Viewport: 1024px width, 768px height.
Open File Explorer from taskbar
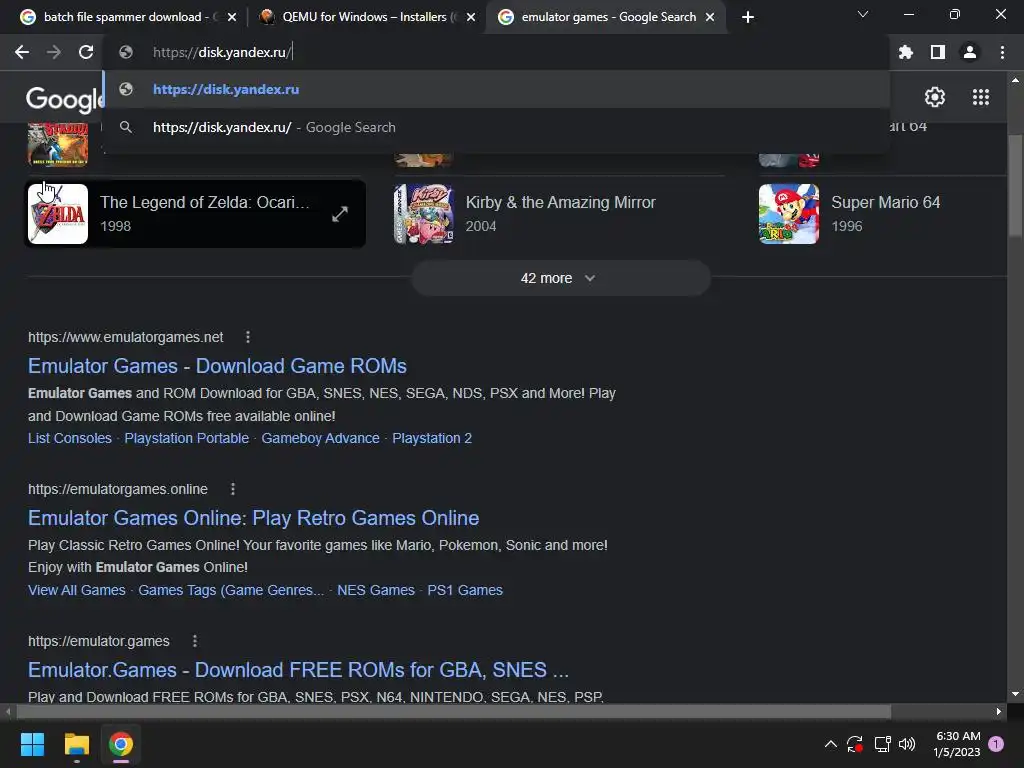point(76,744)
